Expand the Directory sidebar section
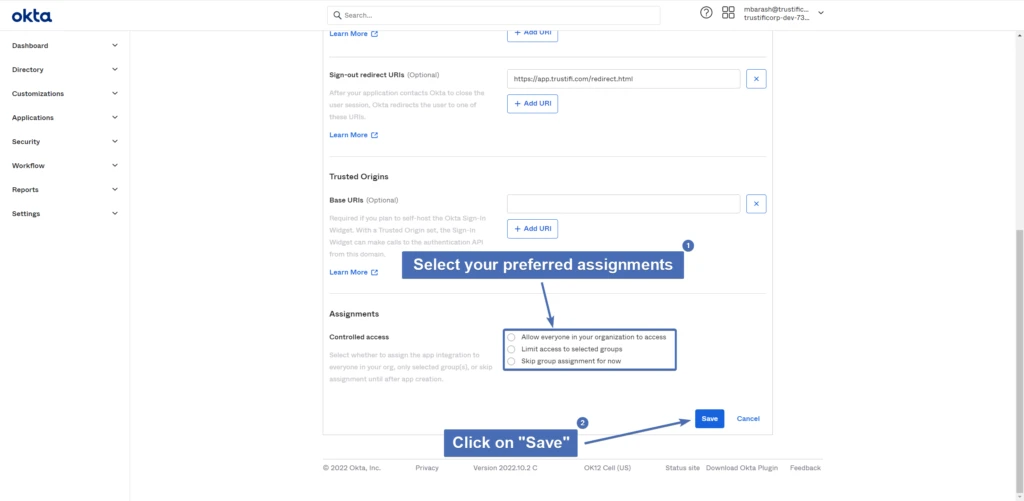 pos(64,70)
